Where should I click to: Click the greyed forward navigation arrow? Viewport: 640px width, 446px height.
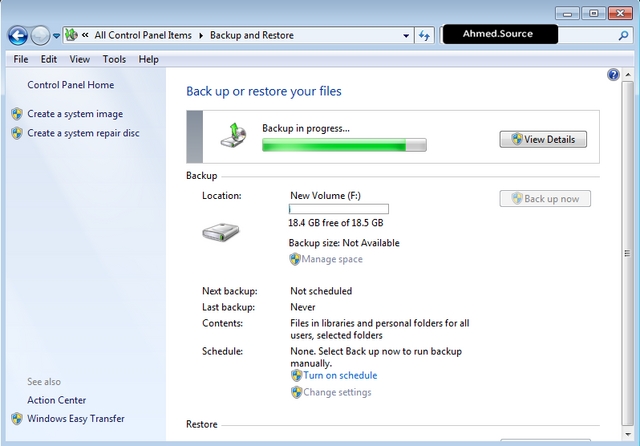[x=40, y=36]
